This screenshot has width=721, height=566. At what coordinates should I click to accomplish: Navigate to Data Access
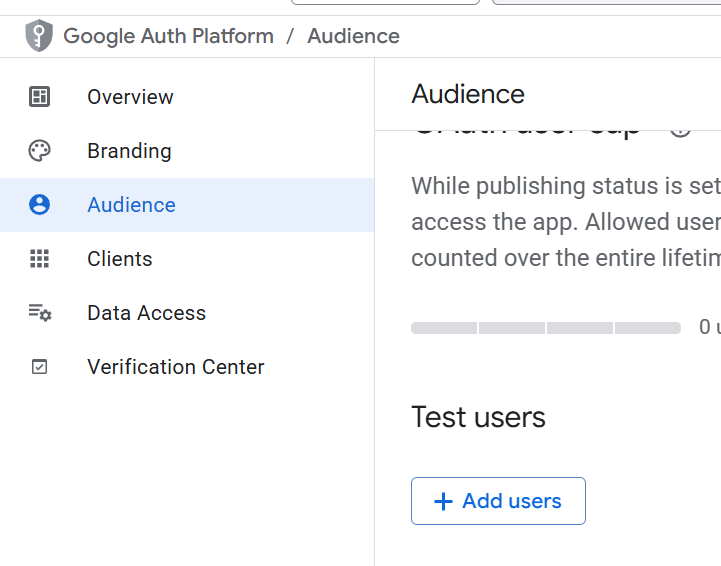point(146,313)
